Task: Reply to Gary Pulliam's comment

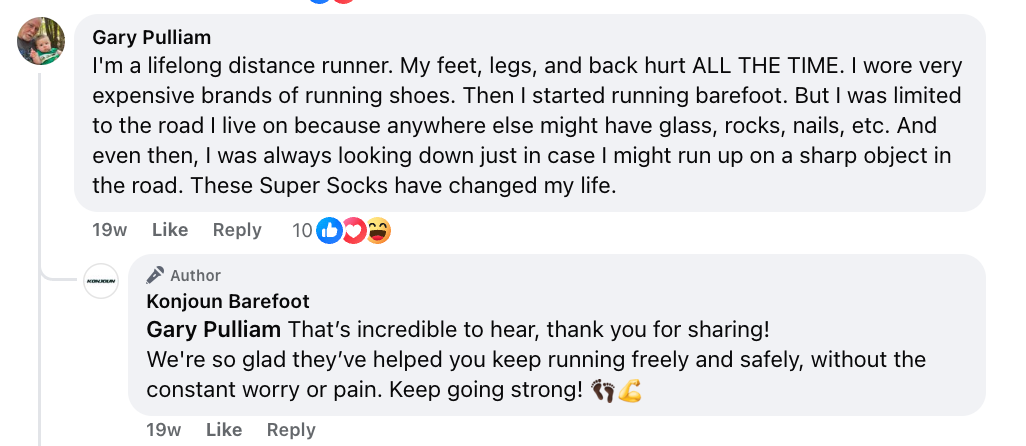Action: [x=237, y=230]
